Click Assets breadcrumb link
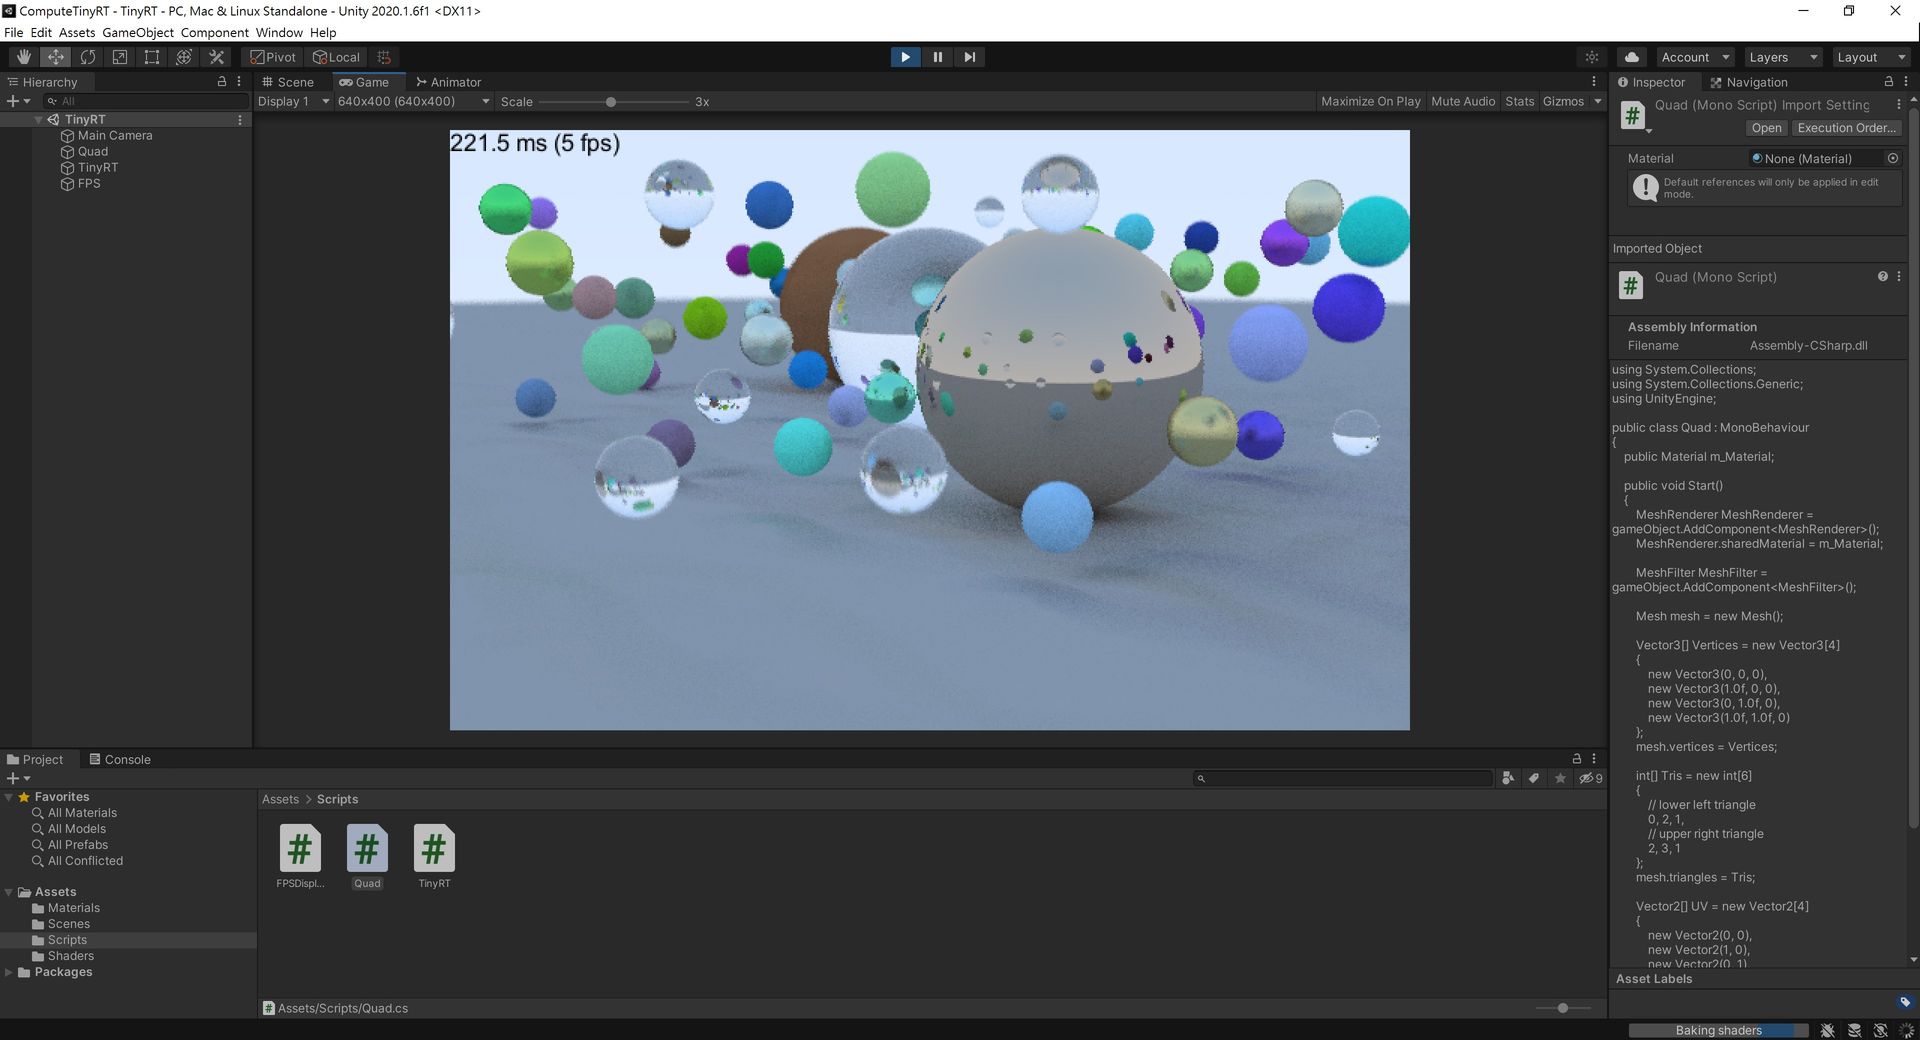The image size is (1920, 1040). [x=280, y=799]
